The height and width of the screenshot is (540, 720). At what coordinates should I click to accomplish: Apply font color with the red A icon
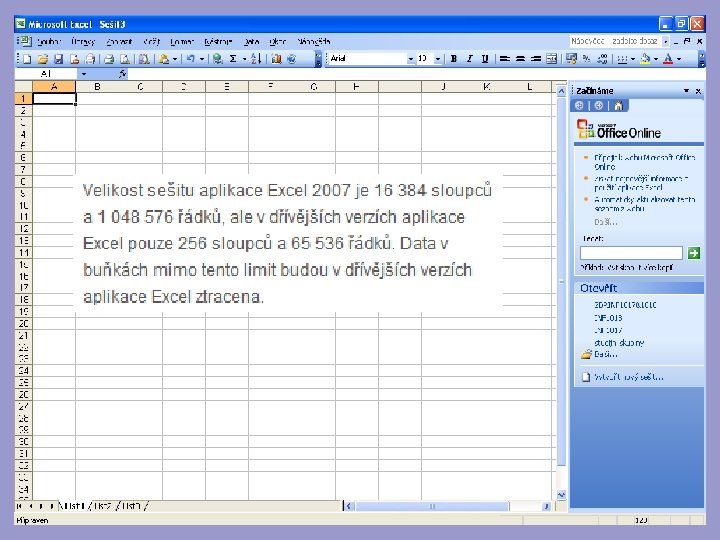tap(669, 59)
